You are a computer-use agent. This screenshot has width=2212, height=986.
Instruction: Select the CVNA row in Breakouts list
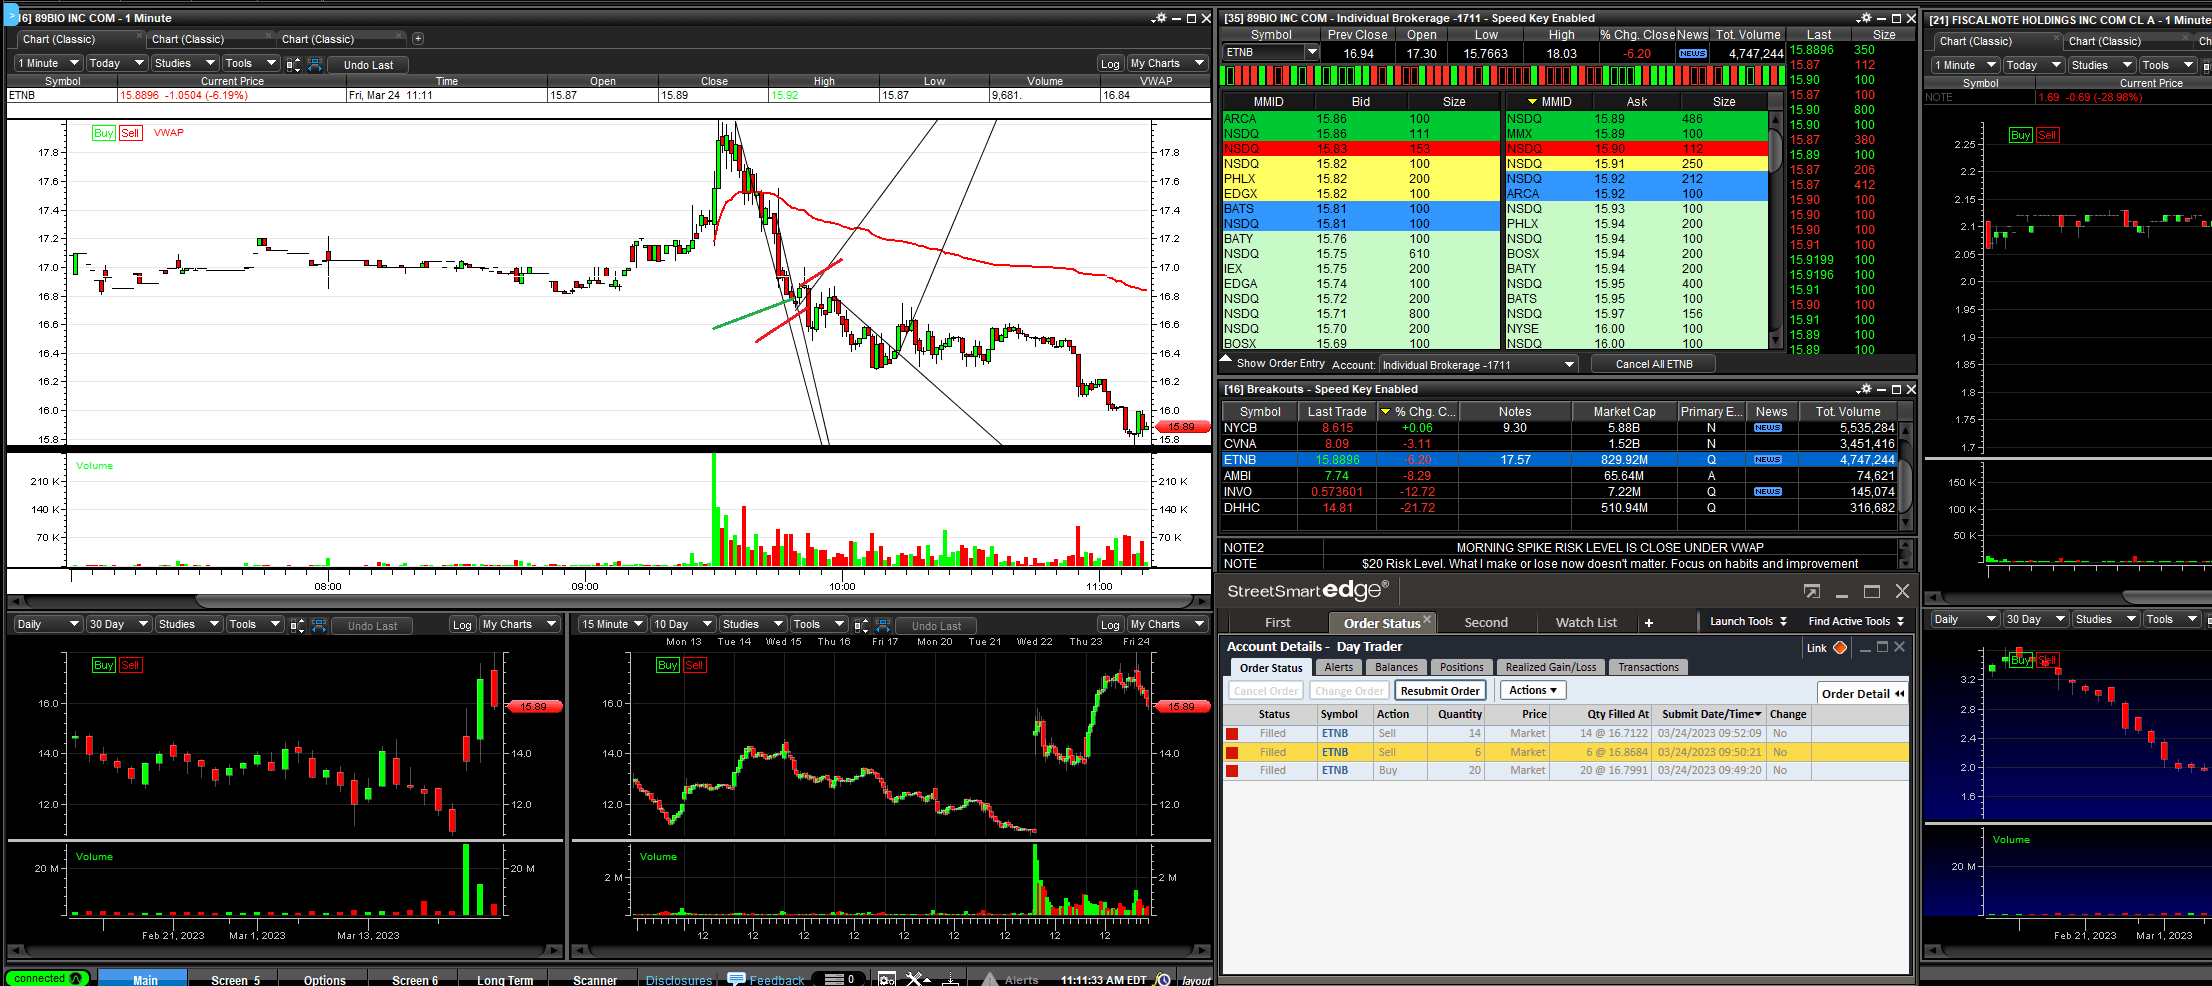pyautogui.click(x=1559, y=444)
